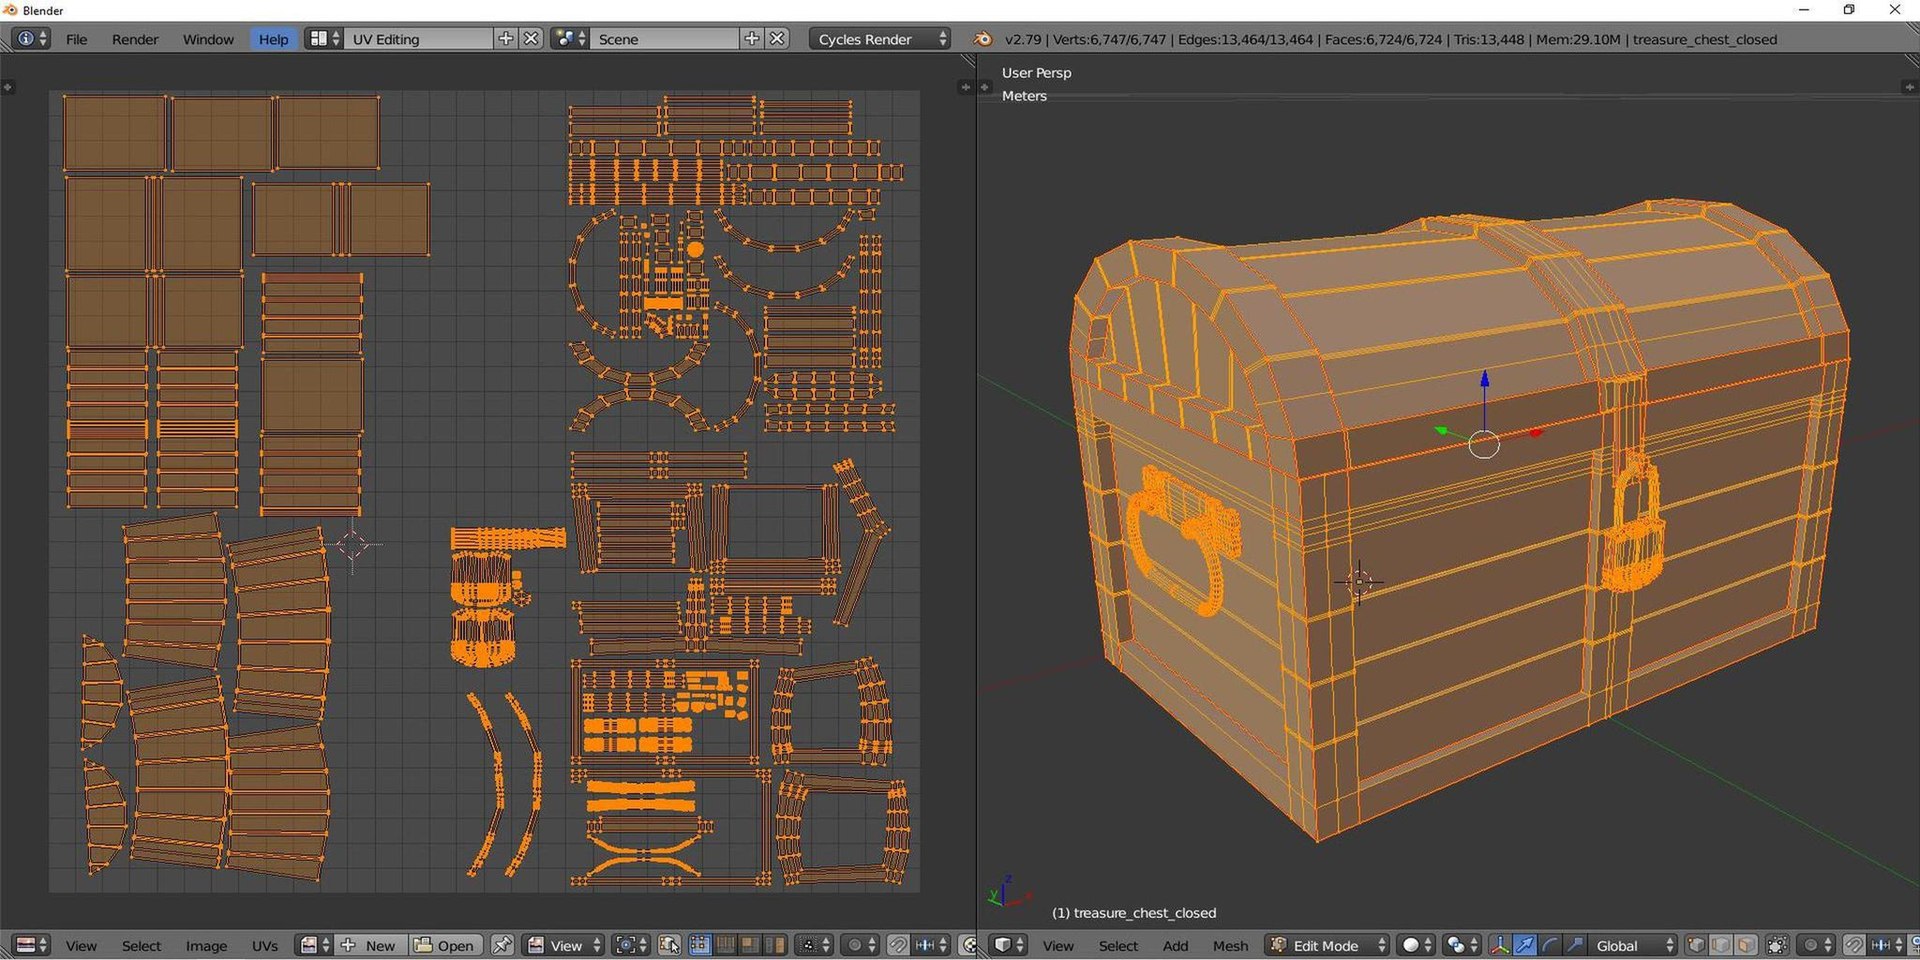Browse images to link in UV editor
Screen dimensions: 1920x960
[314, 945]
